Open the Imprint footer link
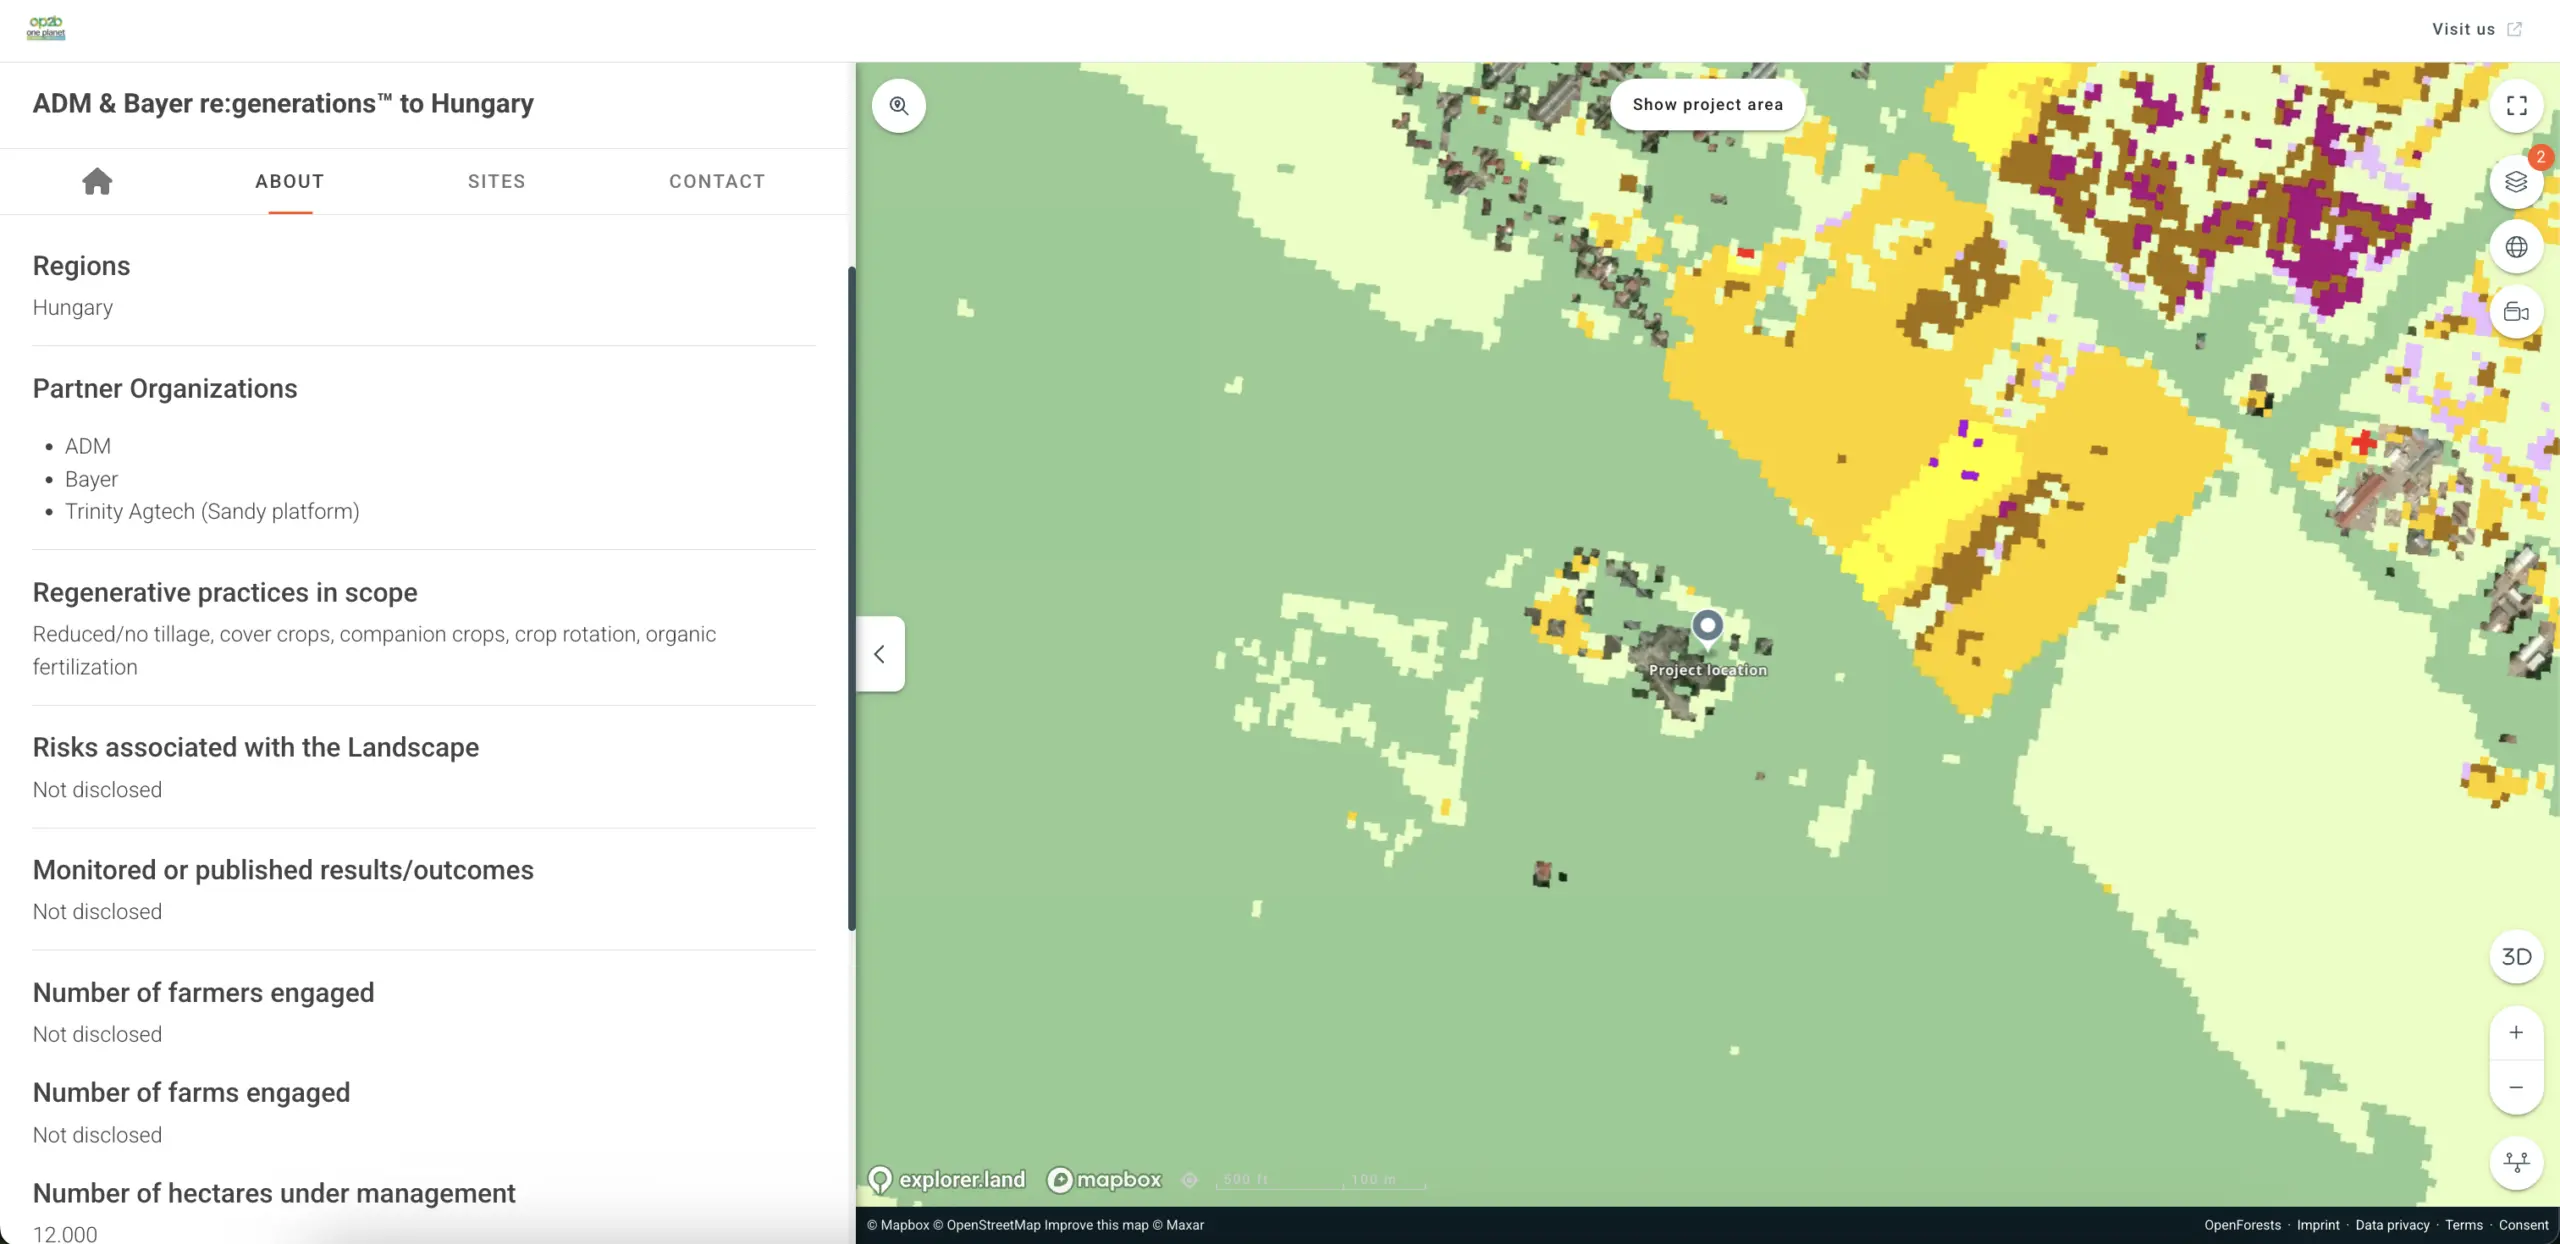The width and height of the screenshot is (2560, 1244). (x=2318, y=1225)
